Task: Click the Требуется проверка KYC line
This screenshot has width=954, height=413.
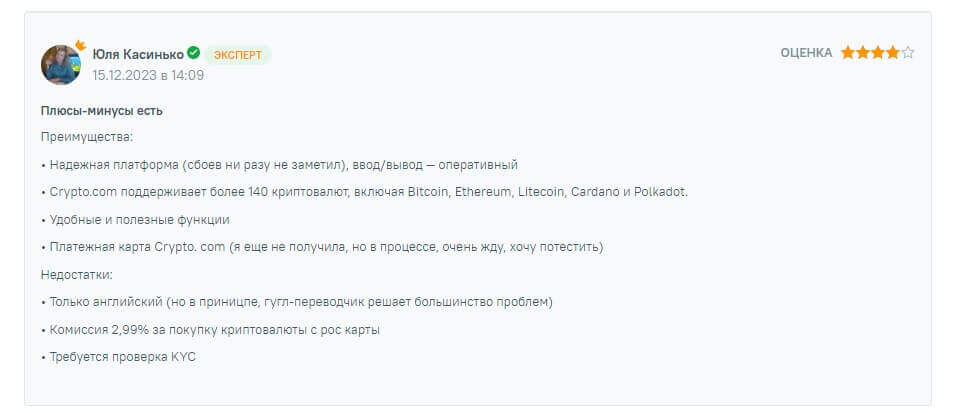Action: tap(119, 357)
